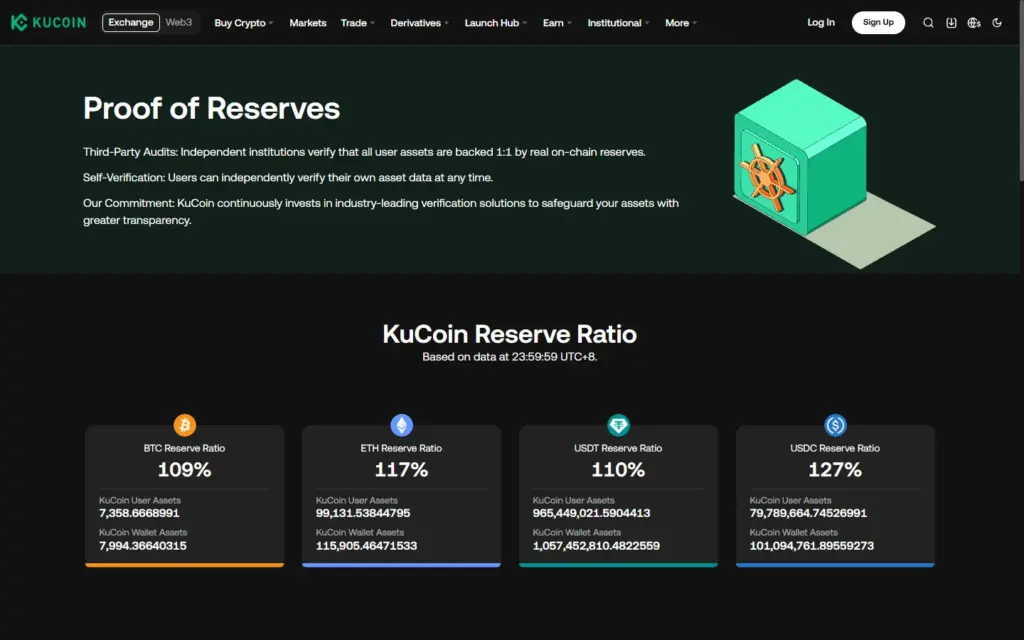Click the blue-violet ETH card bottom bar

[402, 565]
